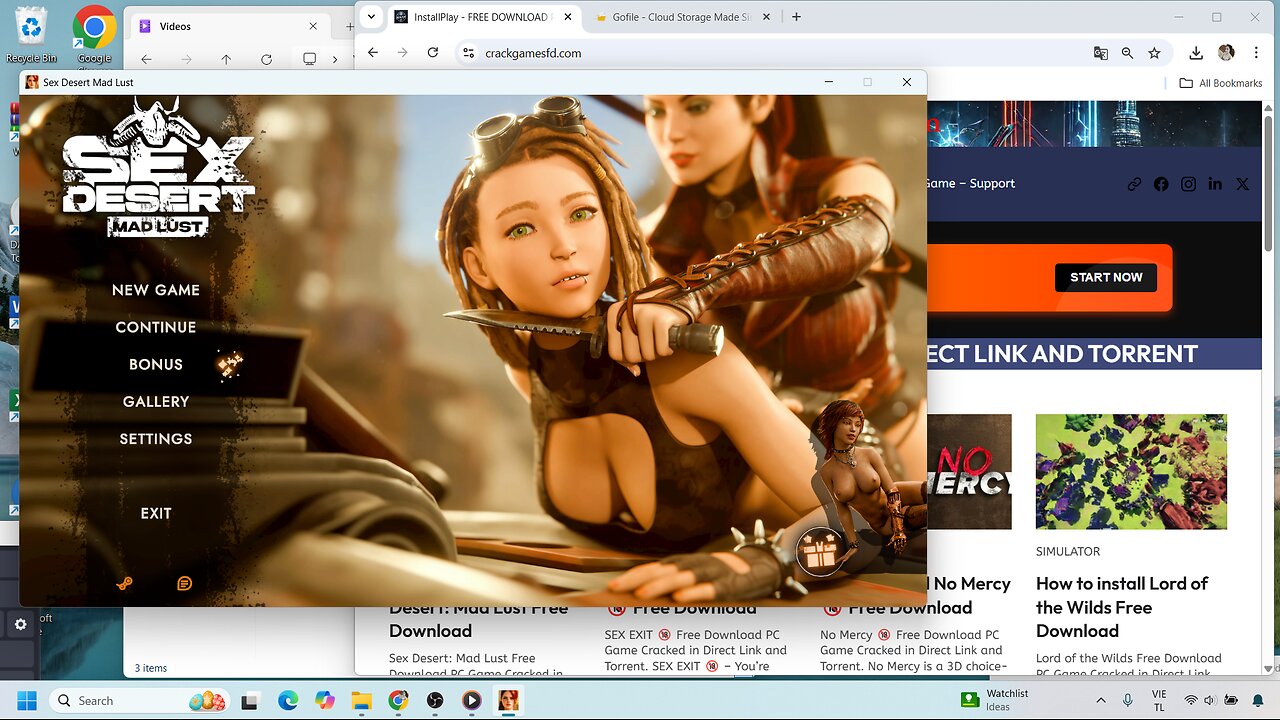1280x720 pixels.
Task: Reload the Chrome page
Action: coord(433,53)
